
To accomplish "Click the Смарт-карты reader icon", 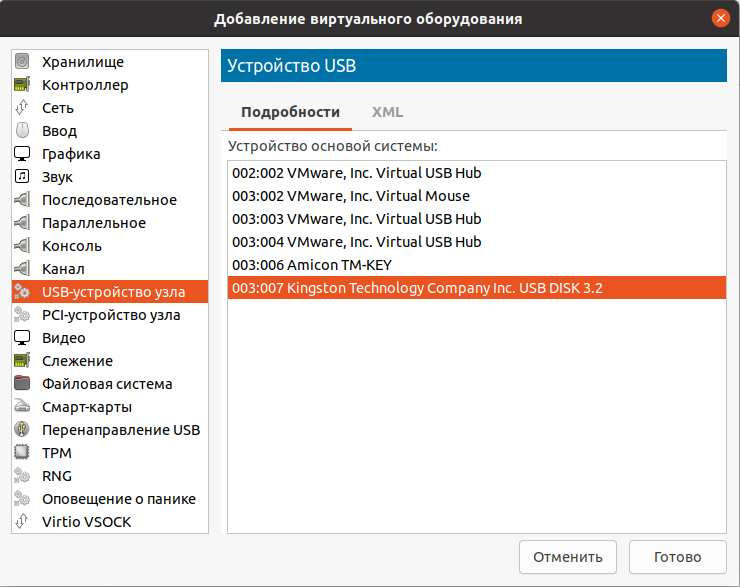I will coord(22,406).
